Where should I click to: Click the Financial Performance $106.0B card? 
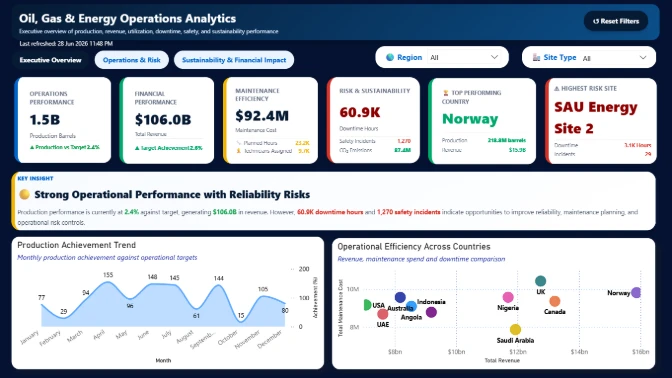[167, 120]
